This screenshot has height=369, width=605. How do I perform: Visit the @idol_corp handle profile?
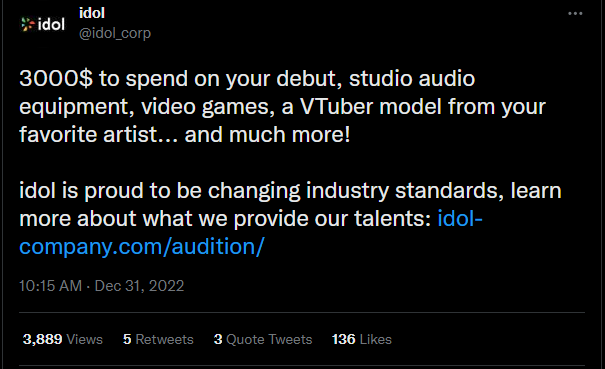point(115,33)
